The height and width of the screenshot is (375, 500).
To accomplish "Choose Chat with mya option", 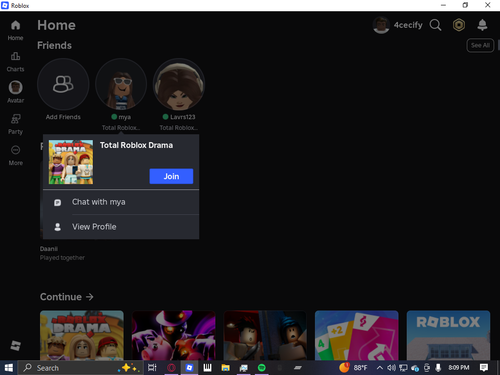I will coord(121,202).
